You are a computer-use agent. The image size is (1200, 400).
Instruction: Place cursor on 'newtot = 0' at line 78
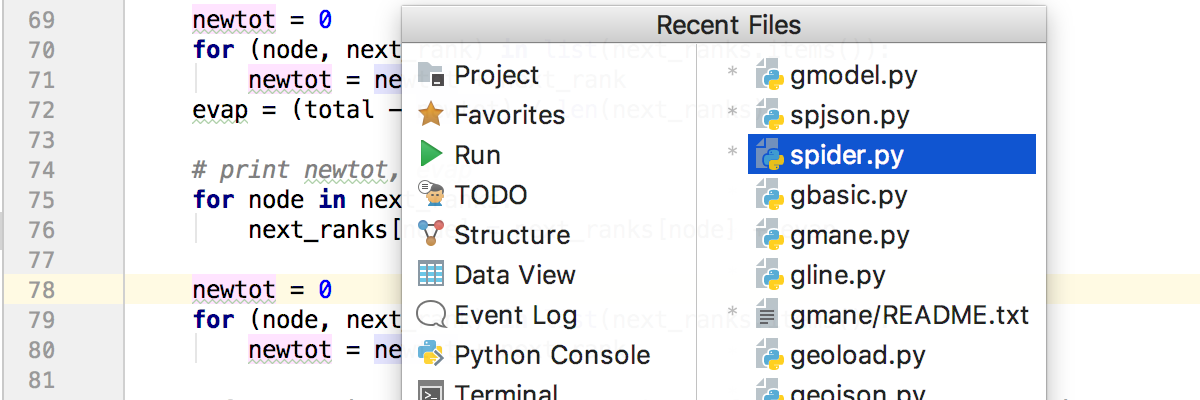point(262,290)
